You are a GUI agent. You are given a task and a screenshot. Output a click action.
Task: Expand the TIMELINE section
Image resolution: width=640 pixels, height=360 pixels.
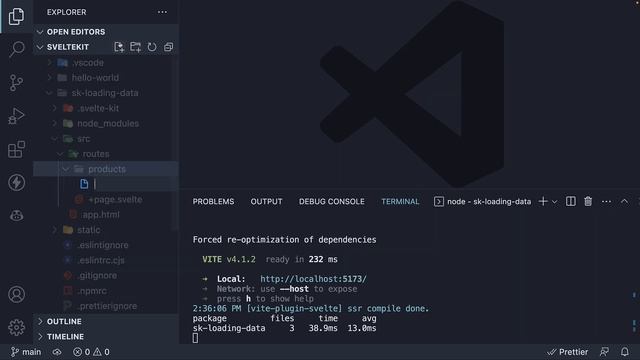point(106,336)
